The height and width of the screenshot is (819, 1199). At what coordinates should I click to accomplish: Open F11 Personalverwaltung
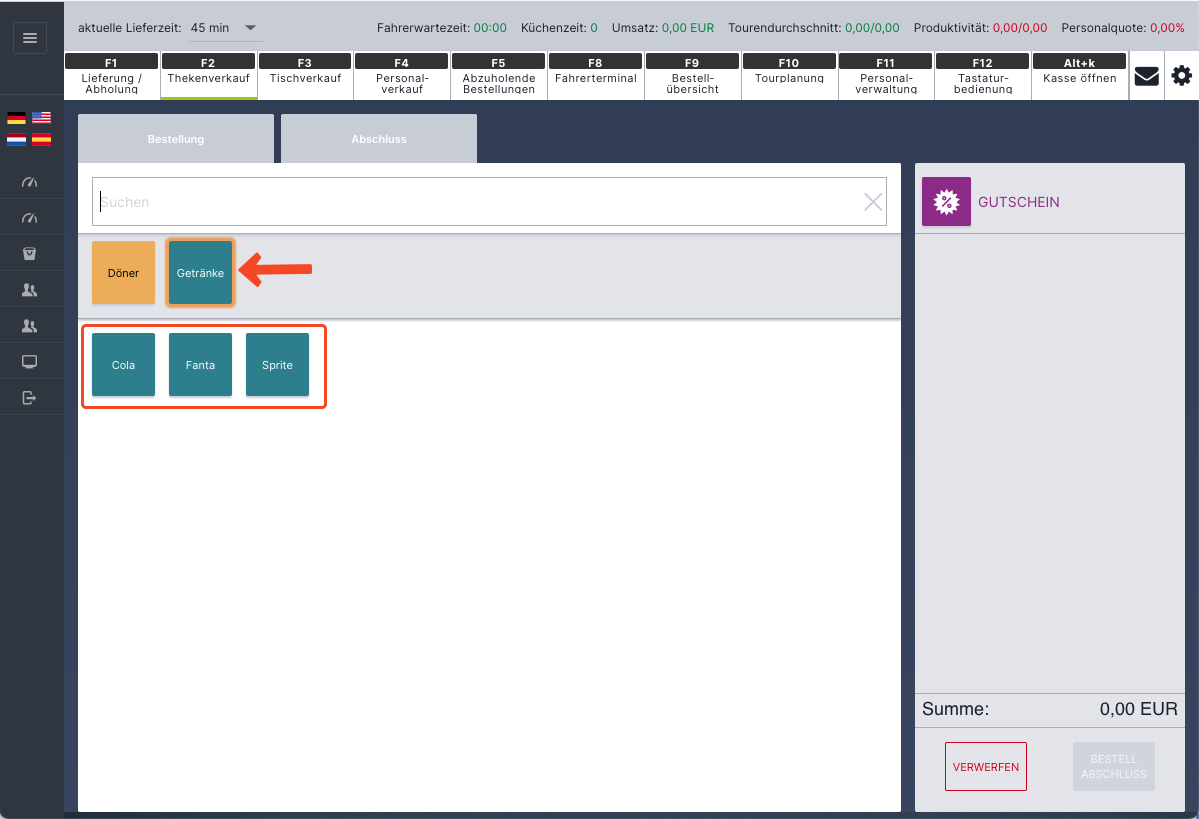[885, 75]
